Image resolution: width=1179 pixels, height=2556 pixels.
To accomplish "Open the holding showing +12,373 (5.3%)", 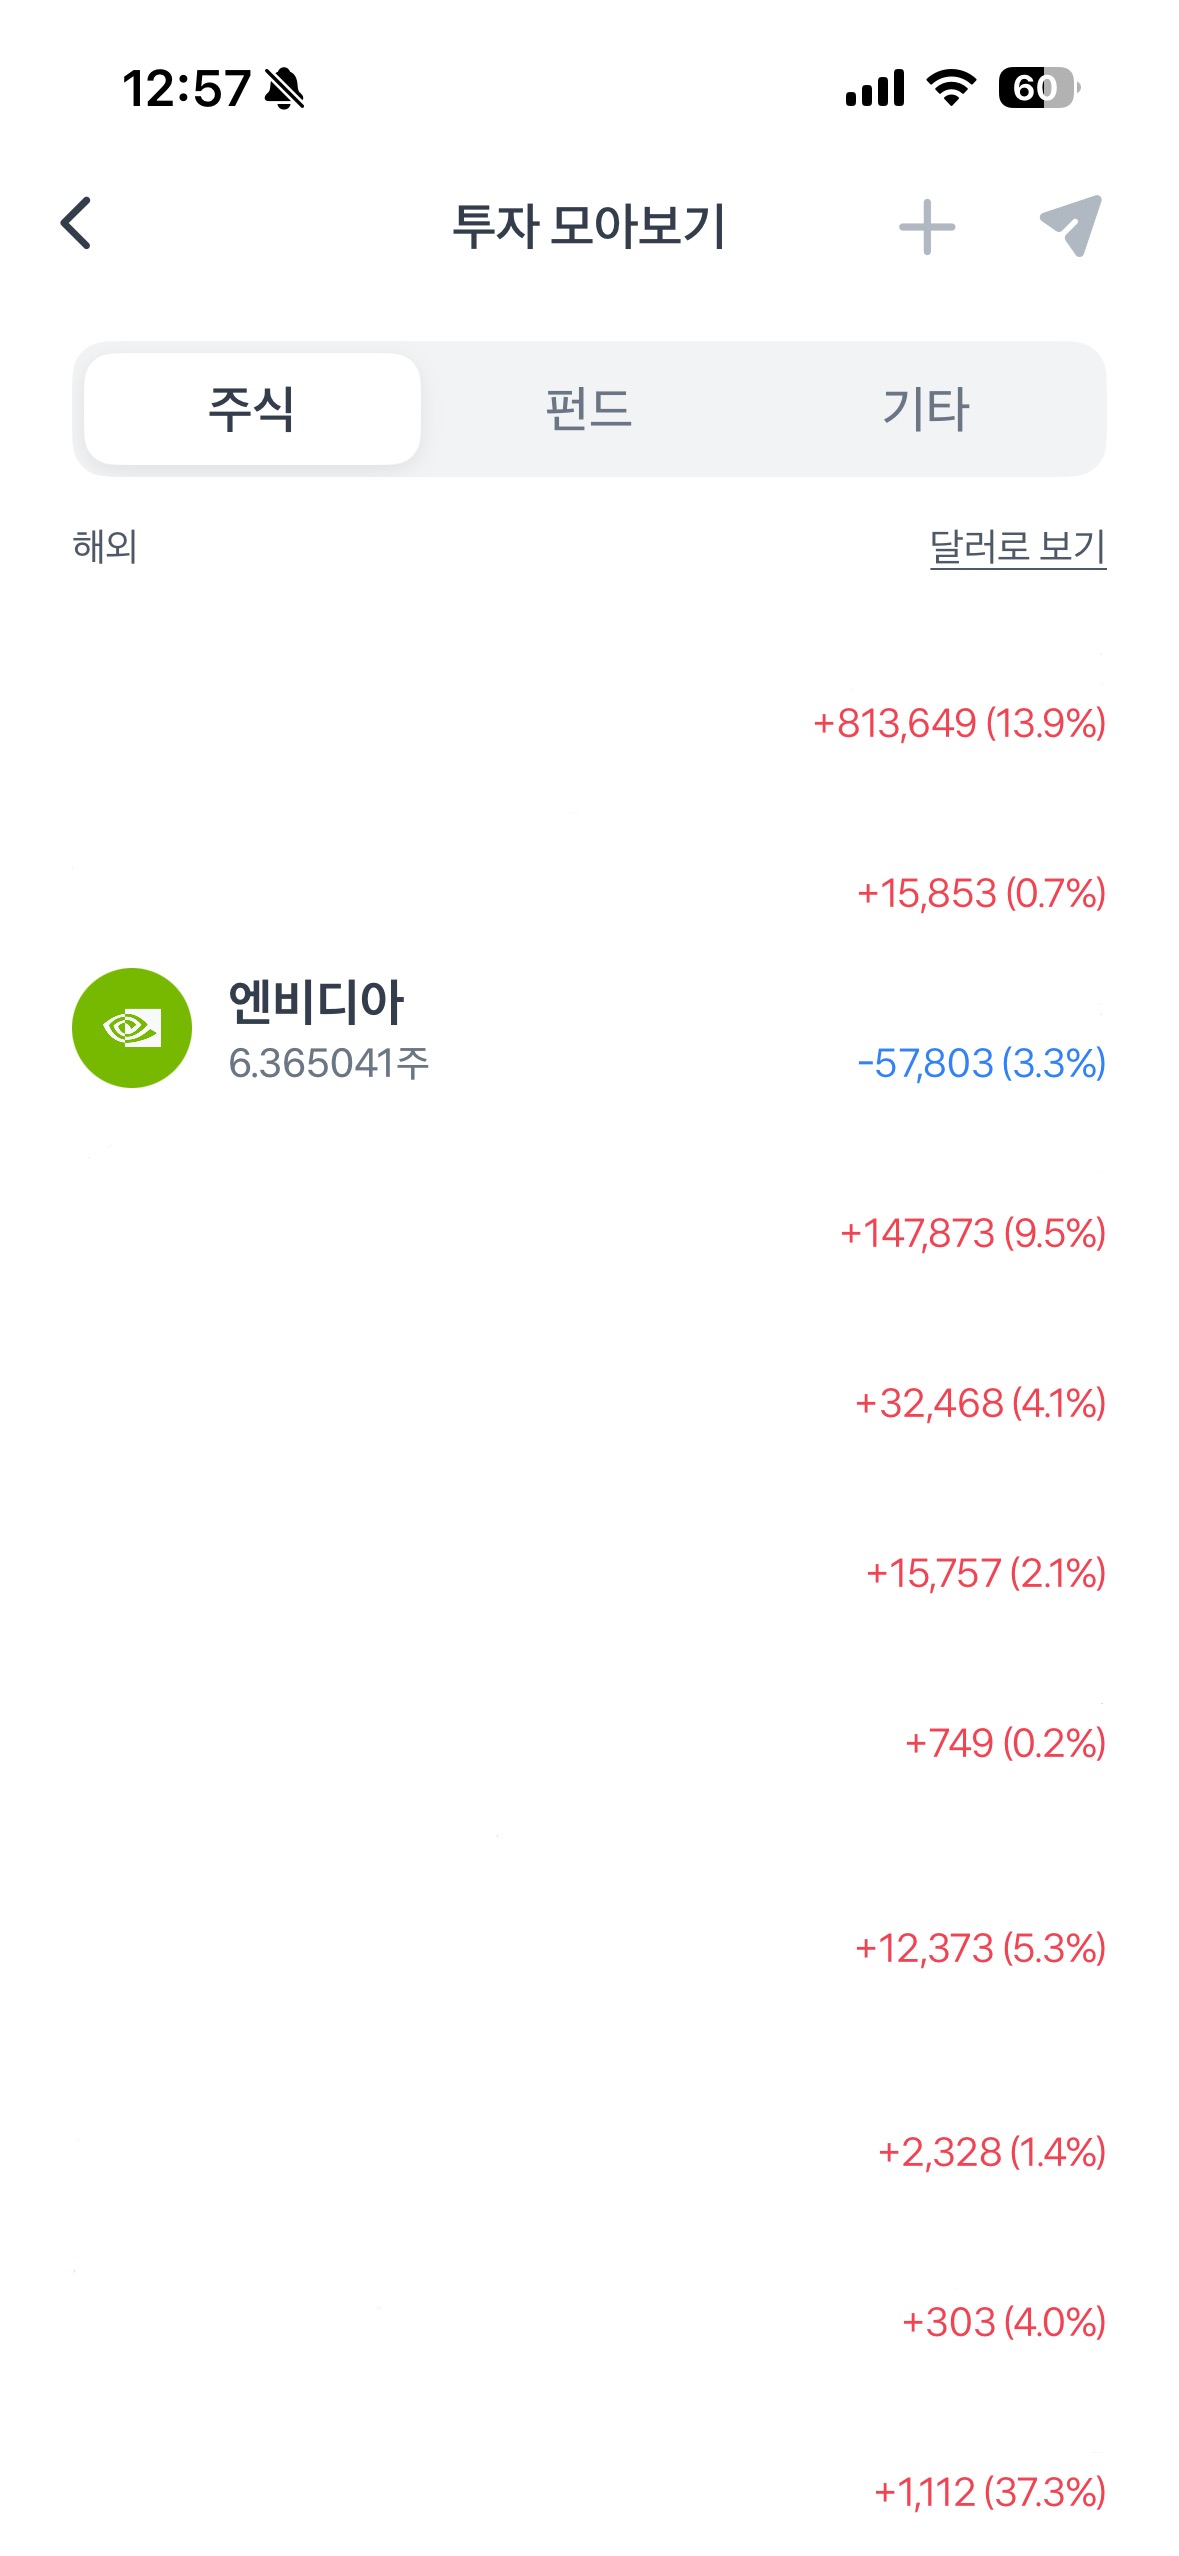I will [x=589, y=1947].
